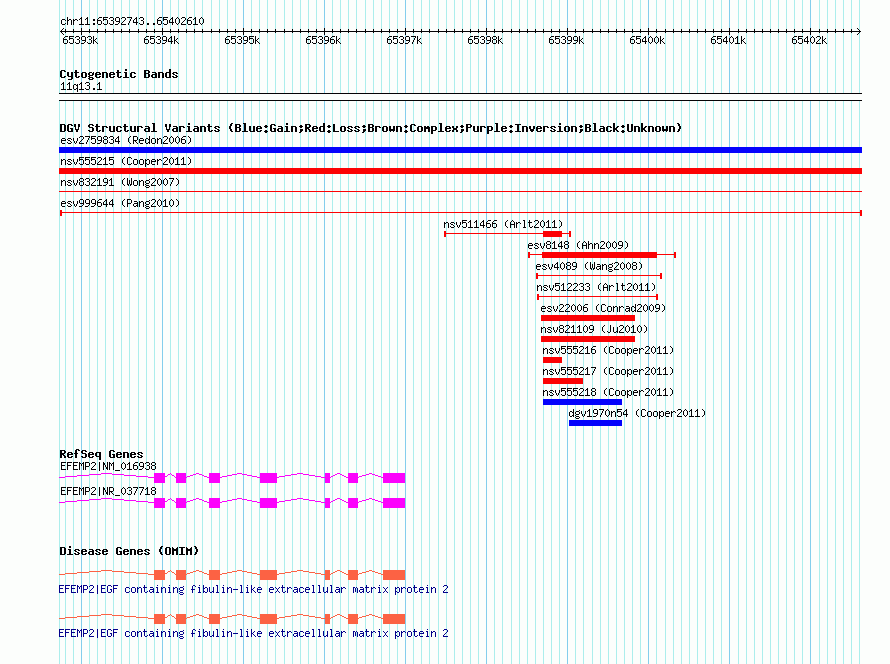Select the esv999644 (Pang2010) variant line
This screenshot has width=890, height=664.
click(460, 213)
